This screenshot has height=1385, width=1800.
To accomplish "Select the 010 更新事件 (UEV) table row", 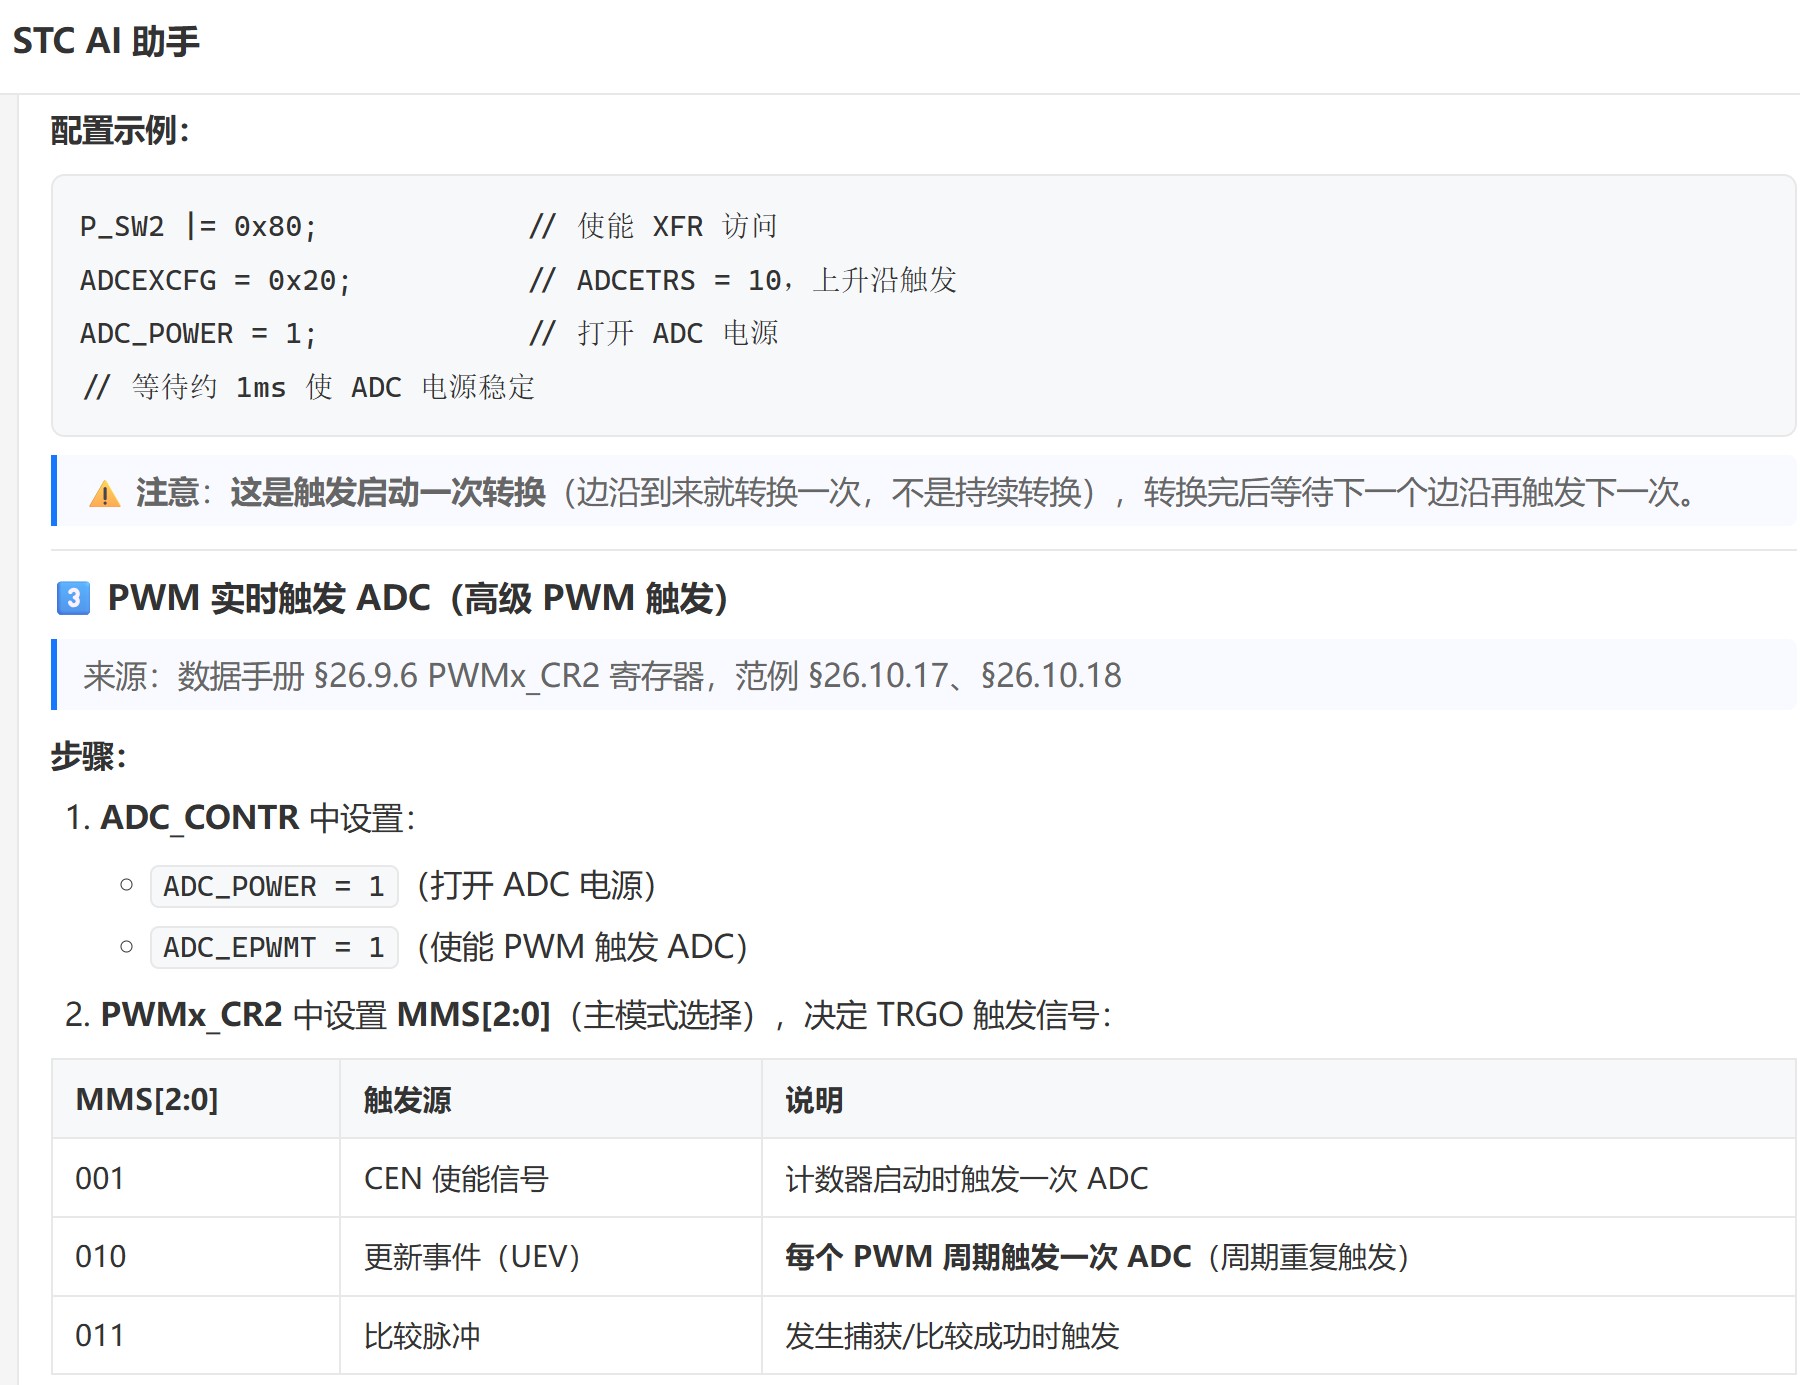I will pos(924,1257).
